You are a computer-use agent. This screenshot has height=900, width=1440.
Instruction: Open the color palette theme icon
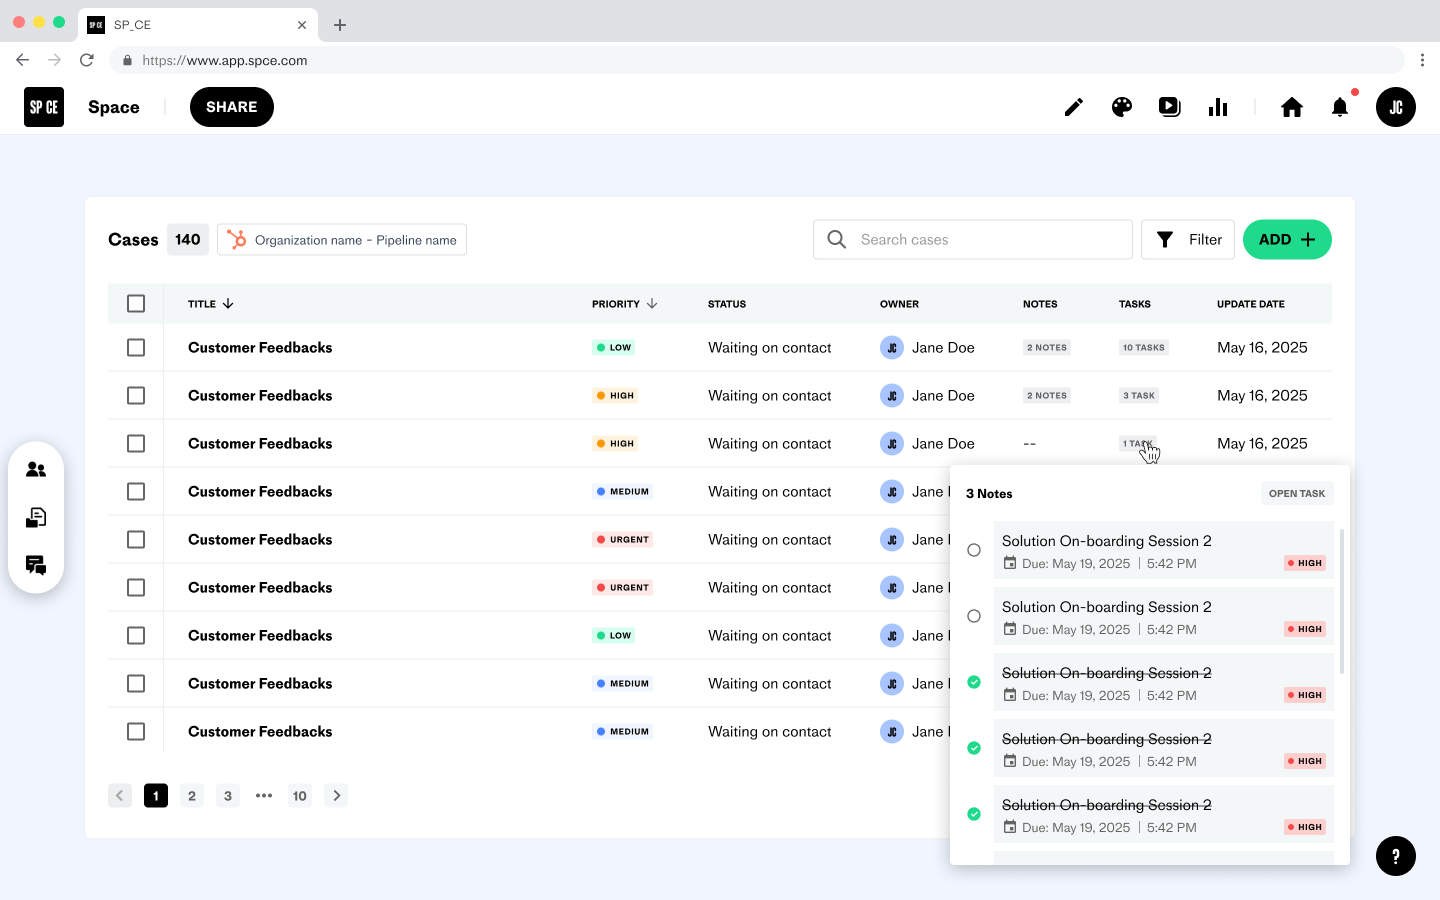click(1122, 107)
